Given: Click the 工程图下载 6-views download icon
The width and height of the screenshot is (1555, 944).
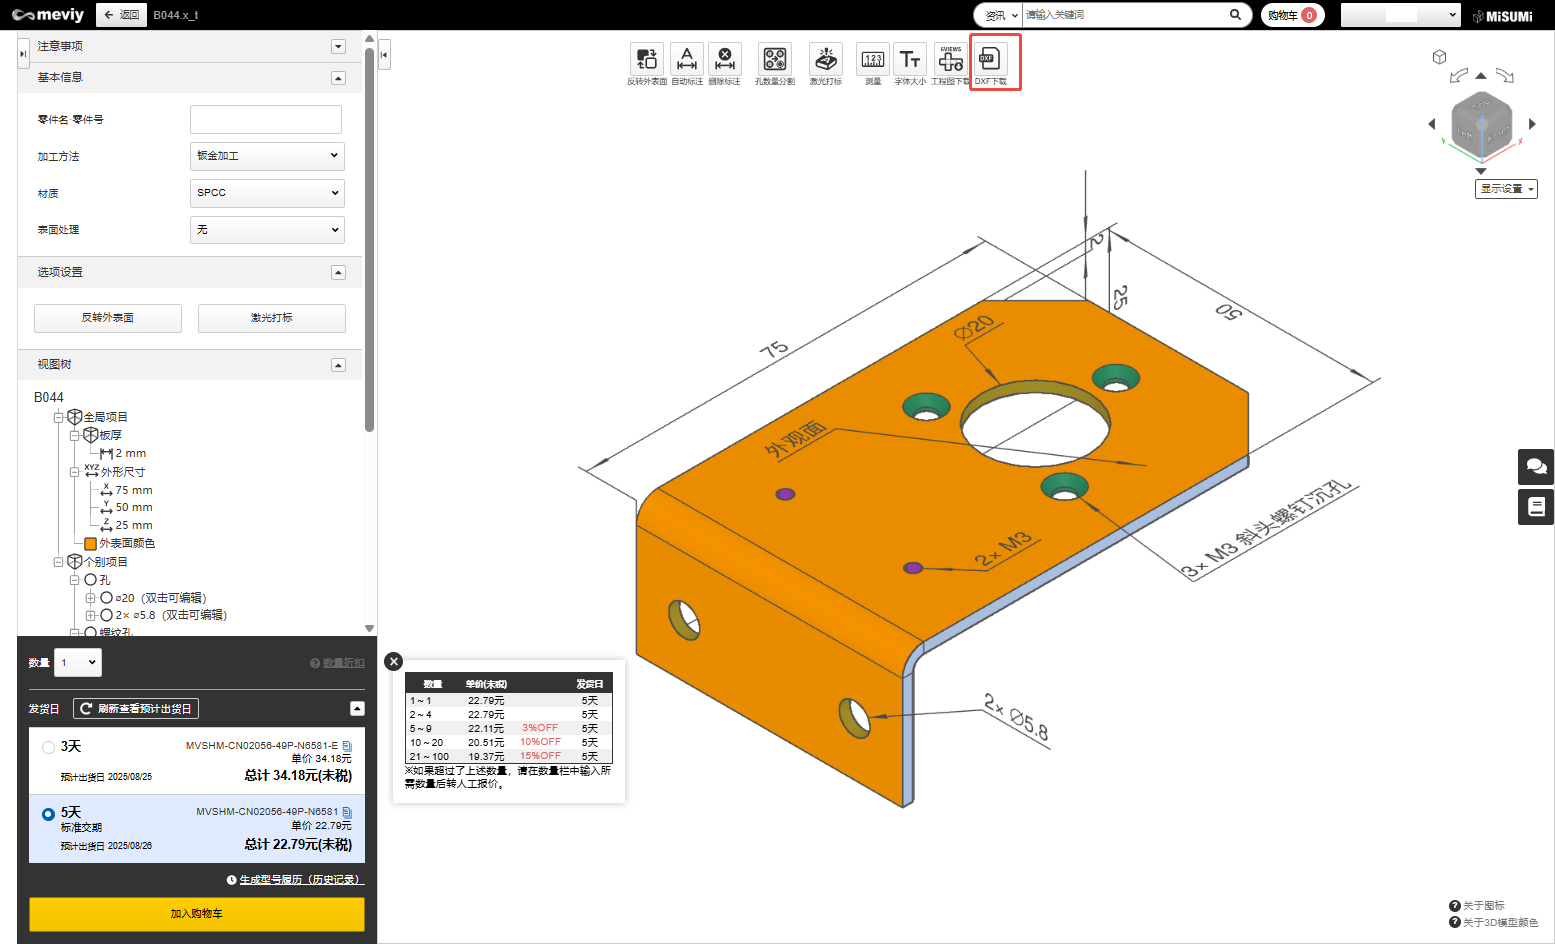Looking at the screenshot, I should click(x=950, y=59).
